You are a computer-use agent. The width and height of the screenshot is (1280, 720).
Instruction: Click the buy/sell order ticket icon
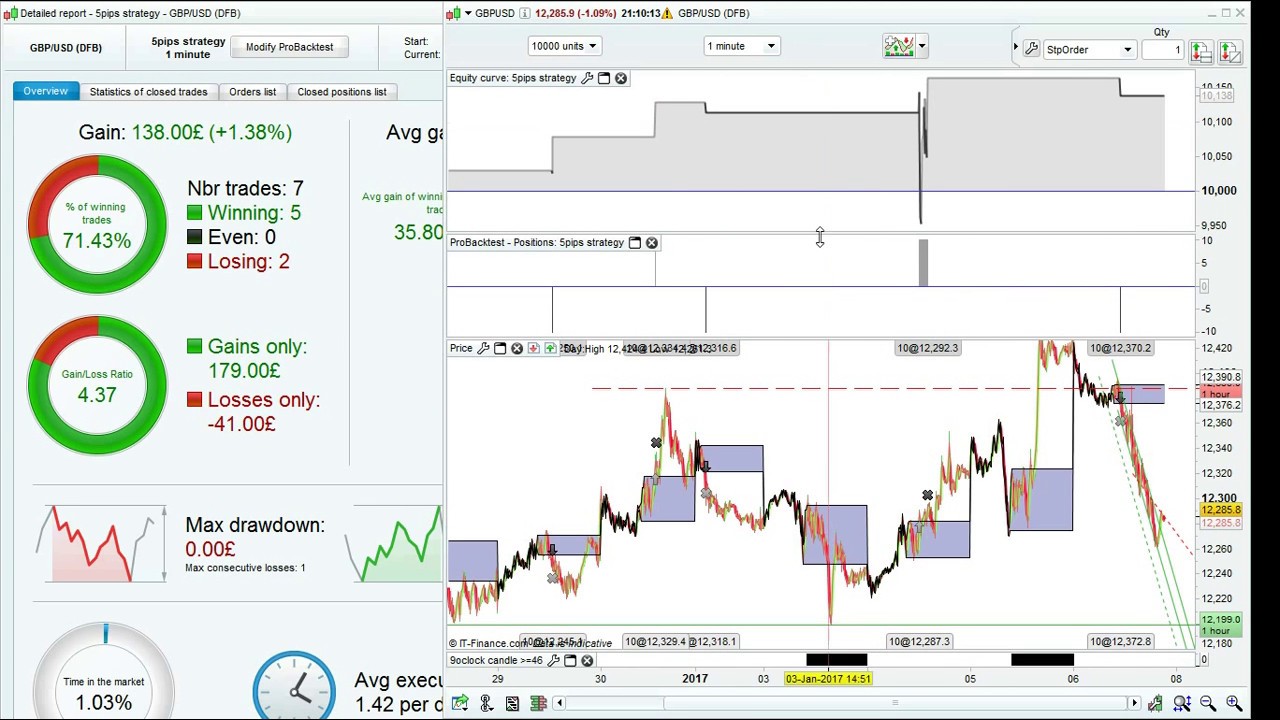(1201, 50)
